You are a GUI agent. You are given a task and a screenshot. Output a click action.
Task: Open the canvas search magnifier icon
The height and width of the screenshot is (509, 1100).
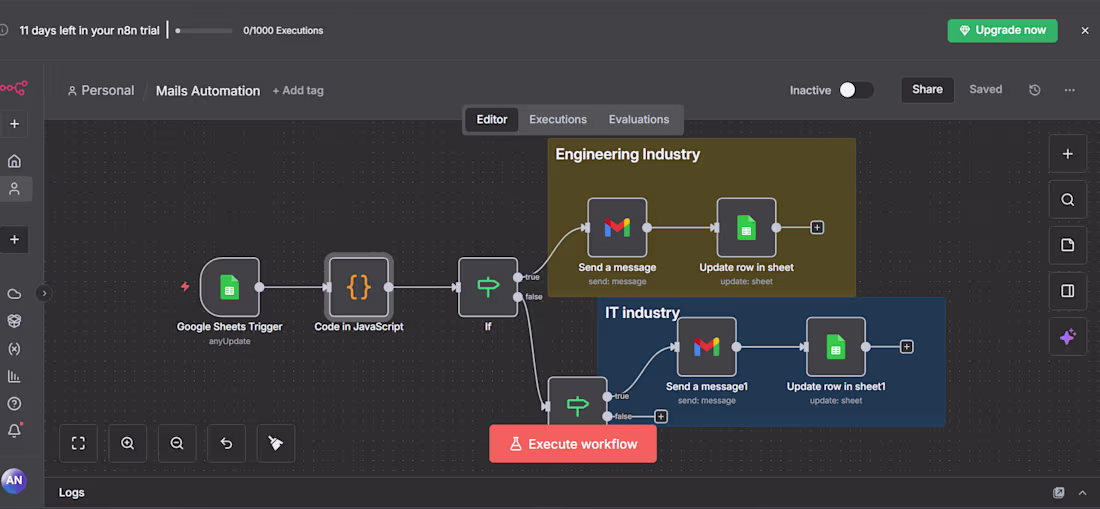[x=1068, y=199]
